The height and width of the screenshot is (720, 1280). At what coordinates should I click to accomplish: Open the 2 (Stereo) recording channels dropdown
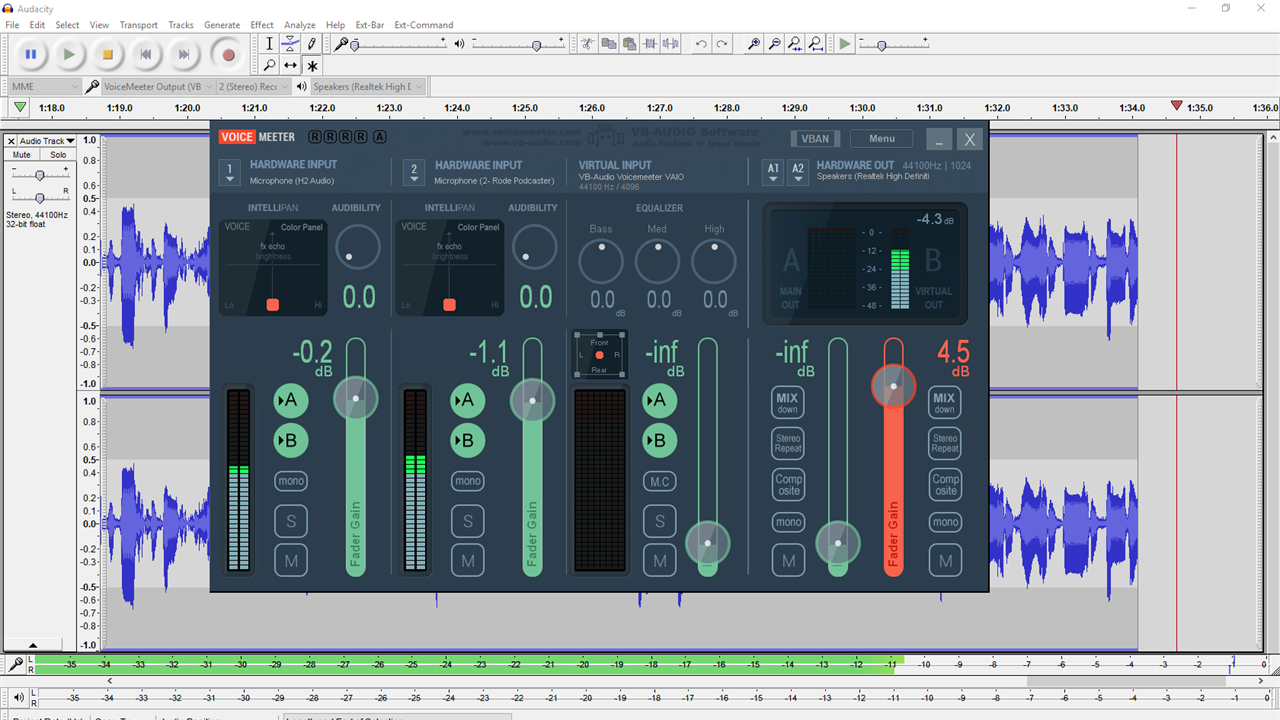click(254, 87)
